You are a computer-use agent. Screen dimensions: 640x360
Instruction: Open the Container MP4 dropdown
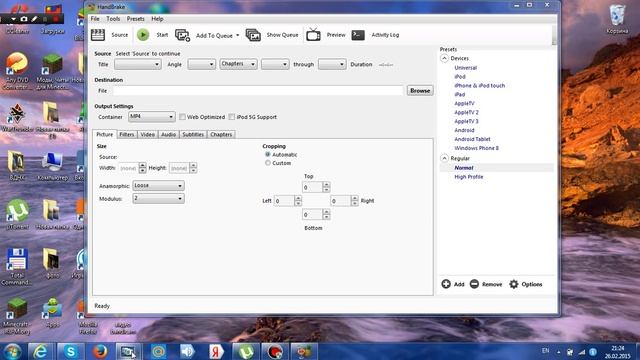(x=152, y=117)
